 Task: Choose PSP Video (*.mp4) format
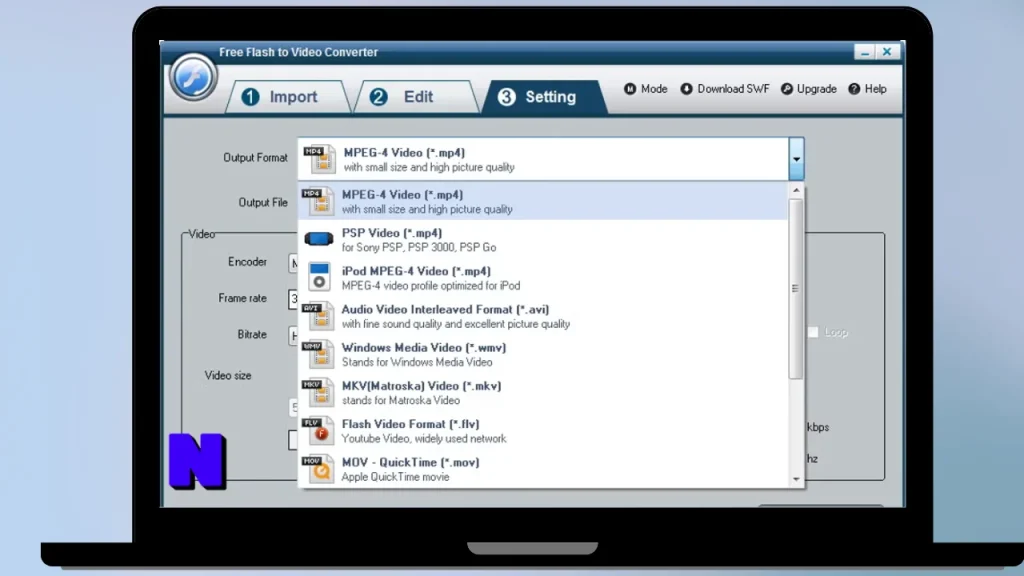(x=543, y=240)
